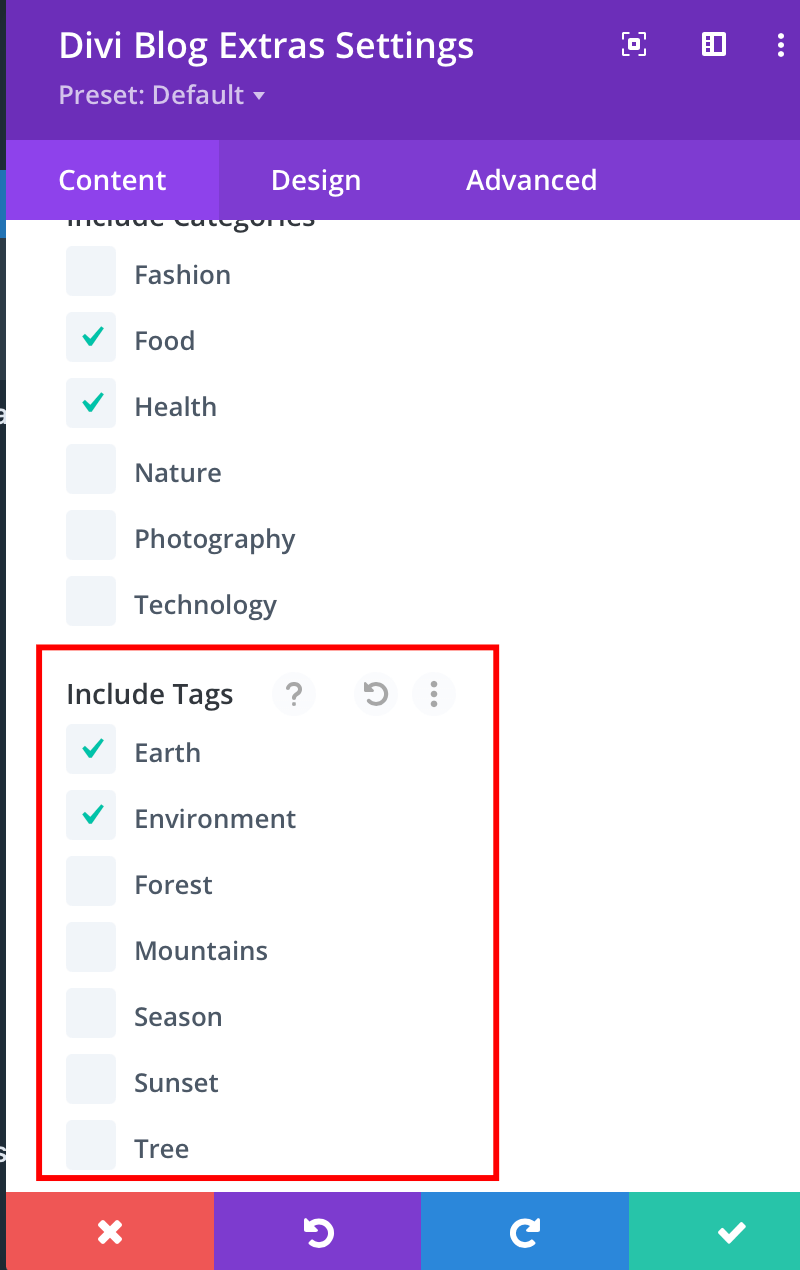The width and height of the screenshot is (800, 1270).
Task: Check the Sunset tag
Action: [x=91, y=1079]
